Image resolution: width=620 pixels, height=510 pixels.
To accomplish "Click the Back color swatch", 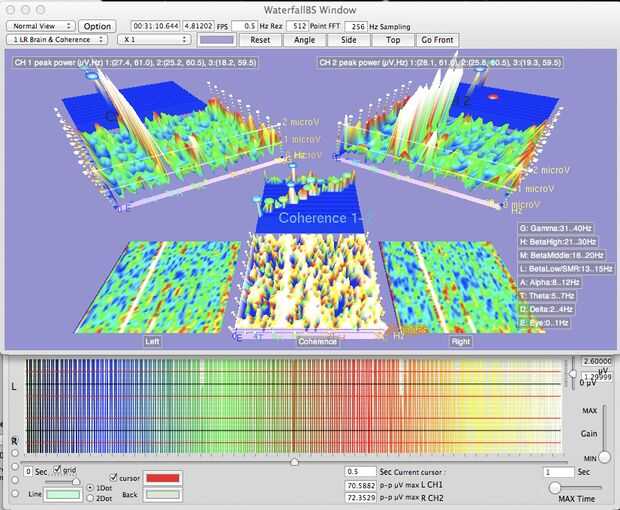I will [x=163, y=495].
